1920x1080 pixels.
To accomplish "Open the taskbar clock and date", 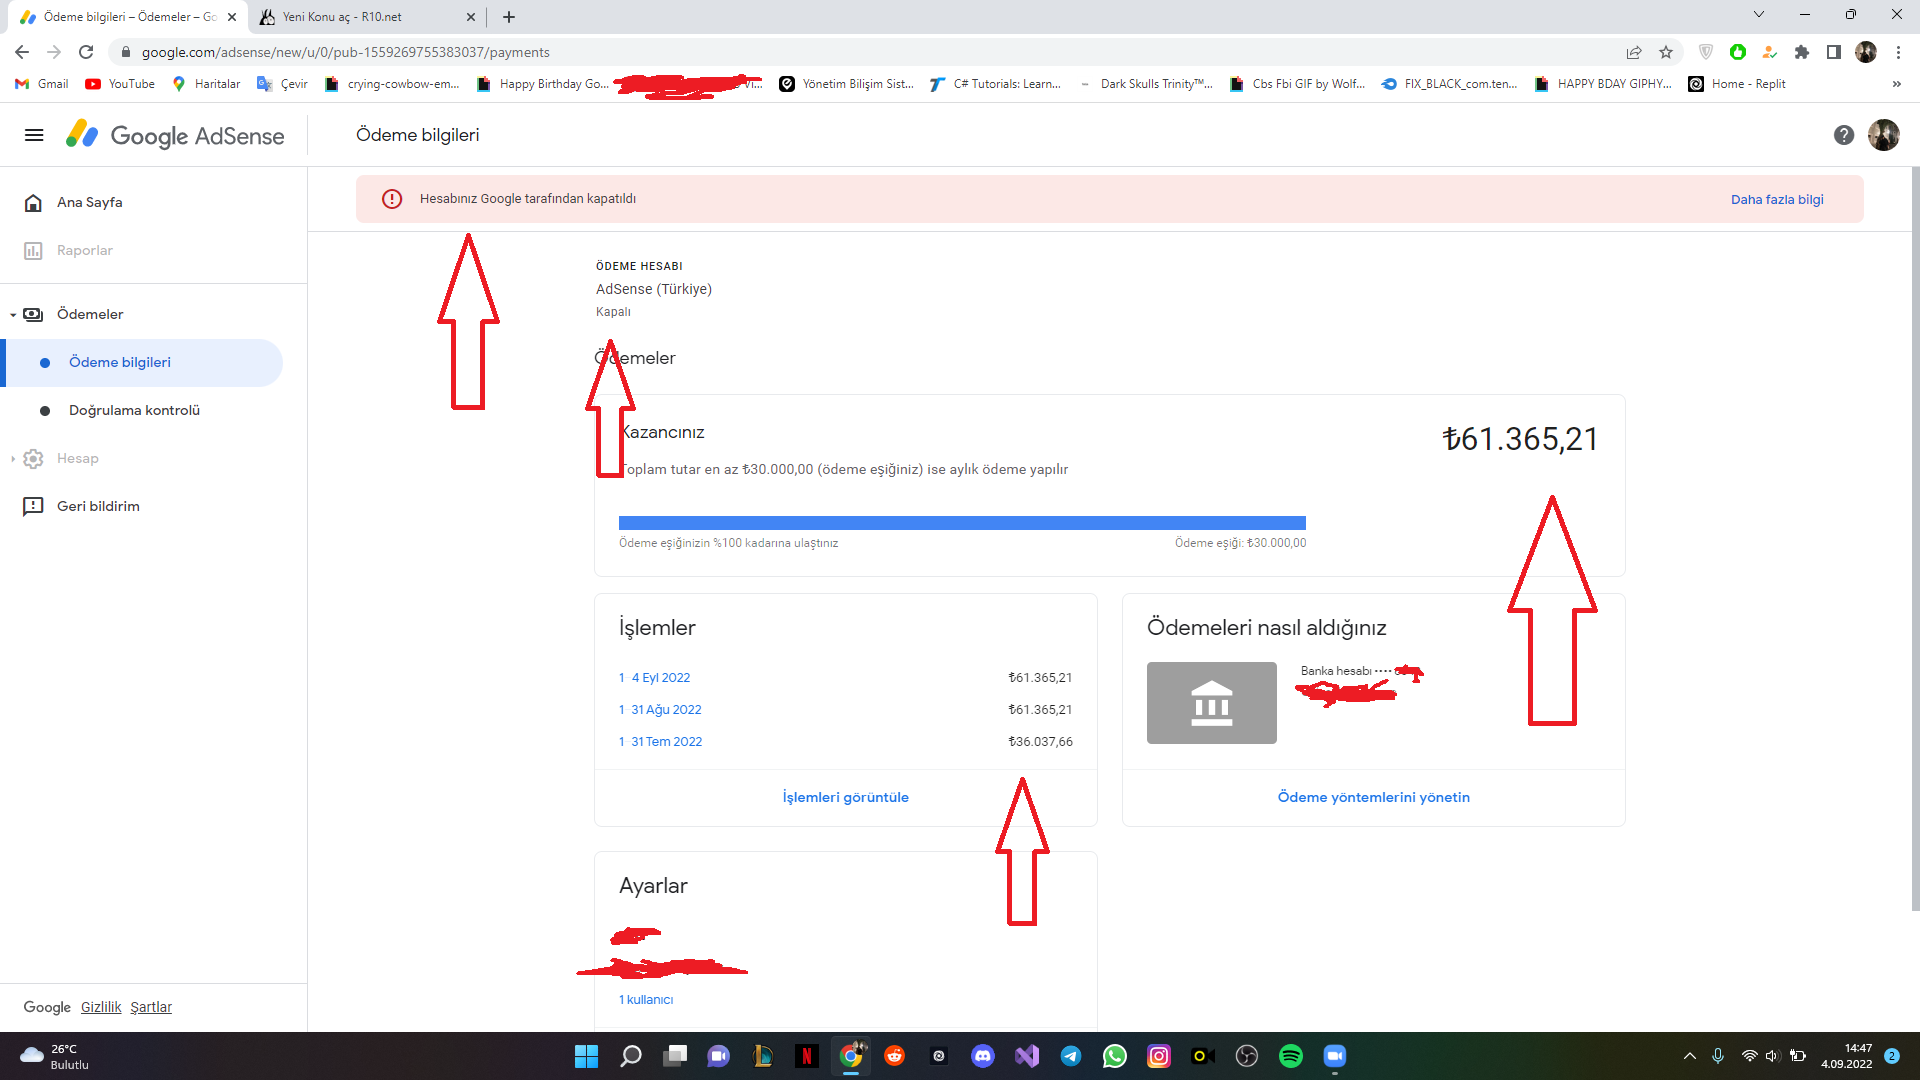I will pyautogui.click(x=1846, y=1056).
